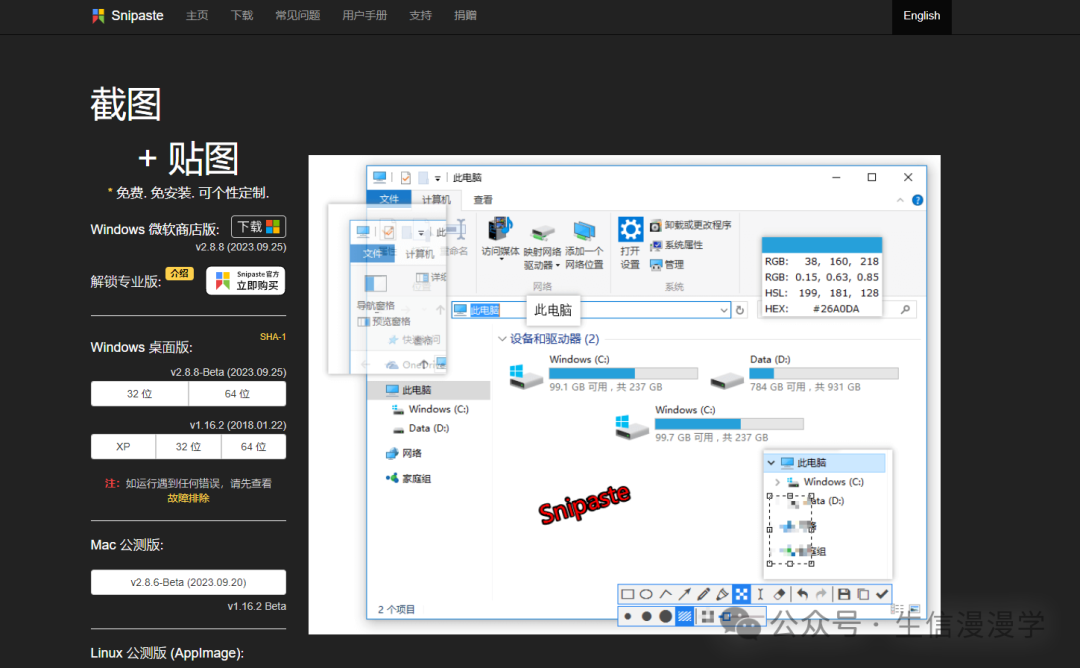Screen dimensions: 1080x668
Task: Open the address bar dropdown chevron
Action: pyautogui.click(x=723, y=310)
